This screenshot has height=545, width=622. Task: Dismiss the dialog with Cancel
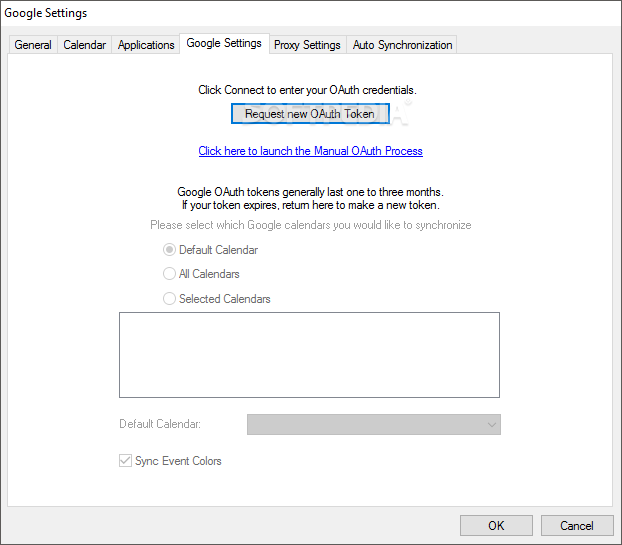coord(577,526)
